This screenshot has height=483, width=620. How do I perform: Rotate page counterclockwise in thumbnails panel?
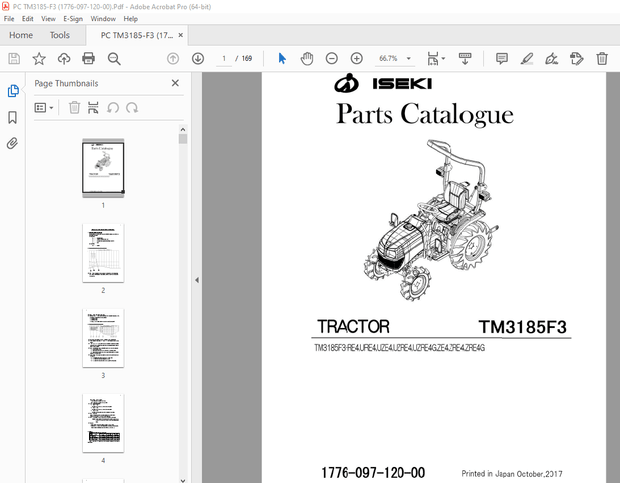(113, 108)
